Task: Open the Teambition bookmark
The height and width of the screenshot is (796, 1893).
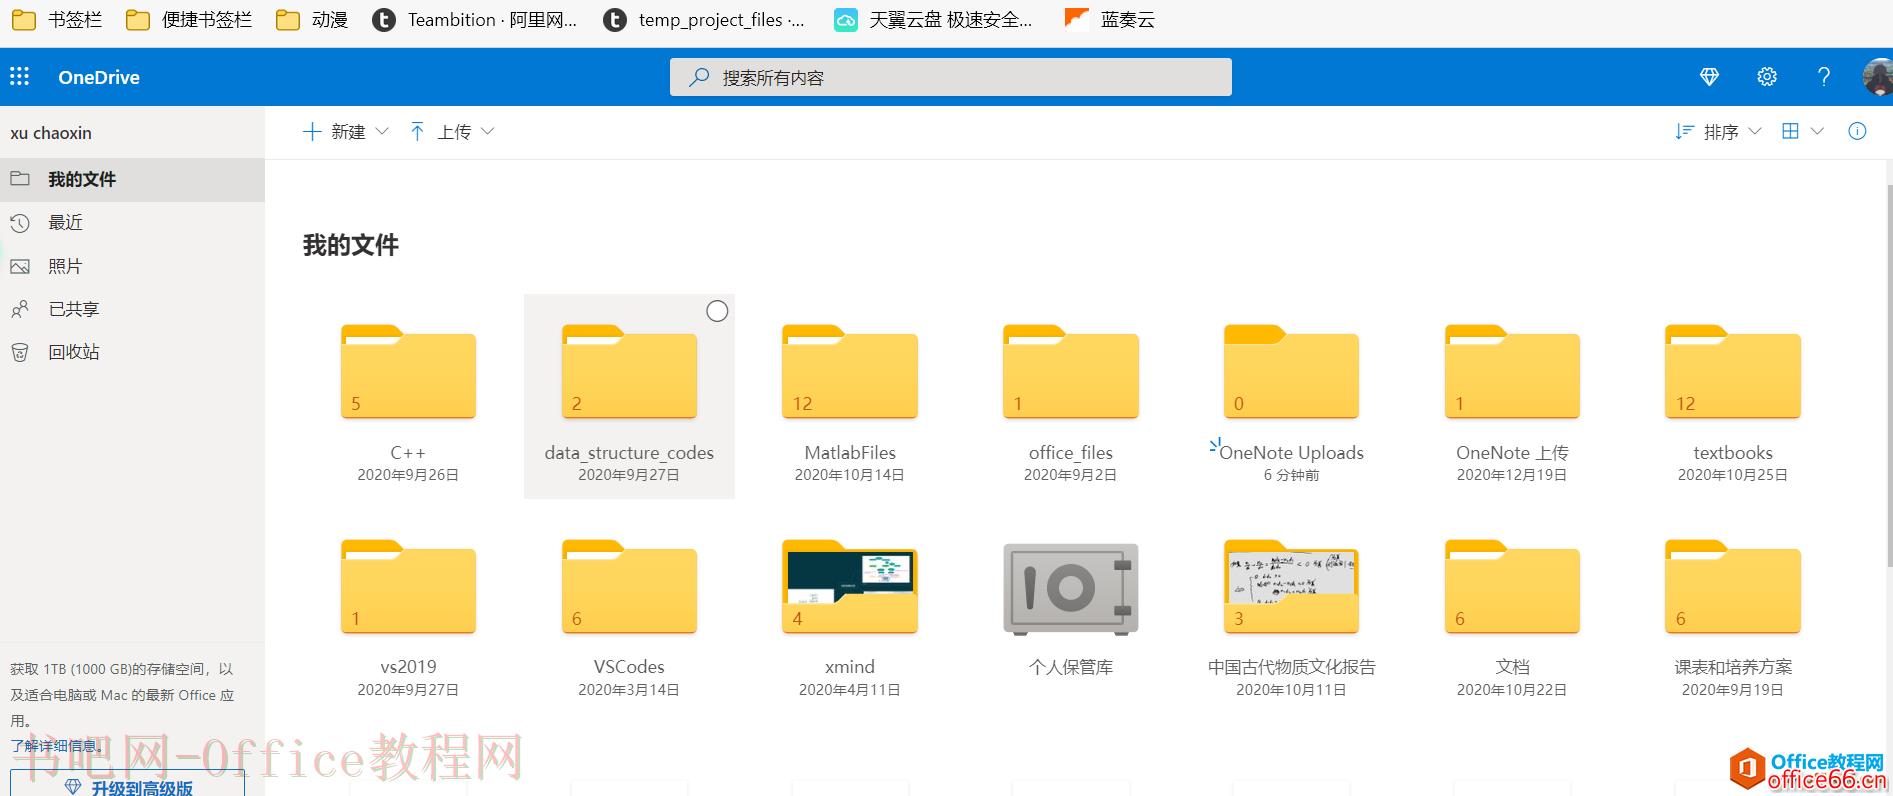Action: tap(475, 20)
